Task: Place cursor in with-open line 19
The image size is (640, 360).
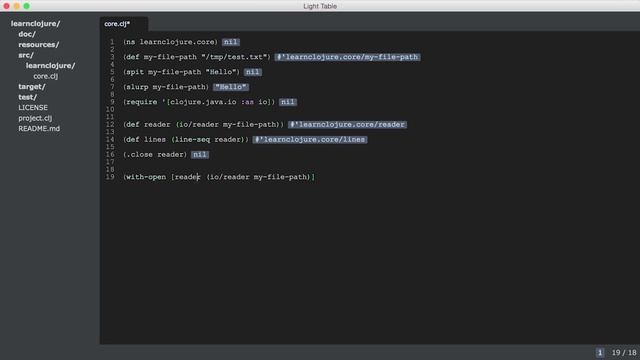Action: 219,177
